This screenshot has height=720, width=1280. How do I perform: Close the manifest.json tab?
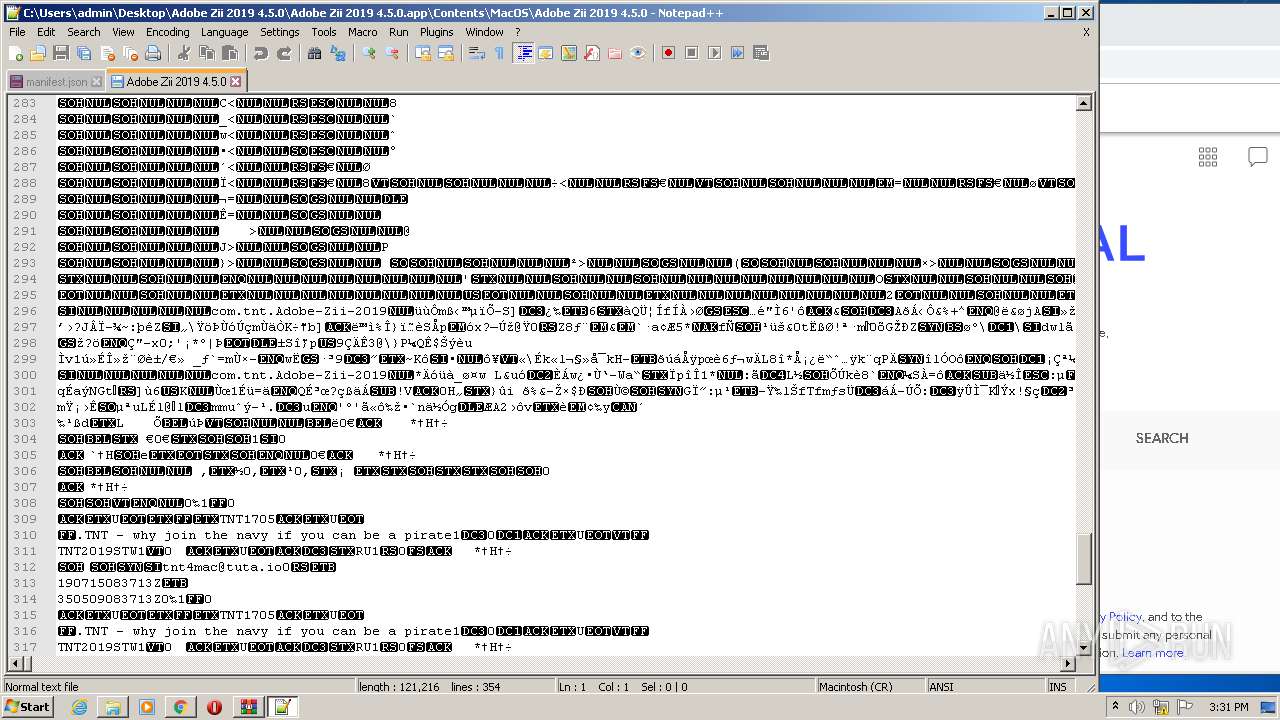coord(96,81)
